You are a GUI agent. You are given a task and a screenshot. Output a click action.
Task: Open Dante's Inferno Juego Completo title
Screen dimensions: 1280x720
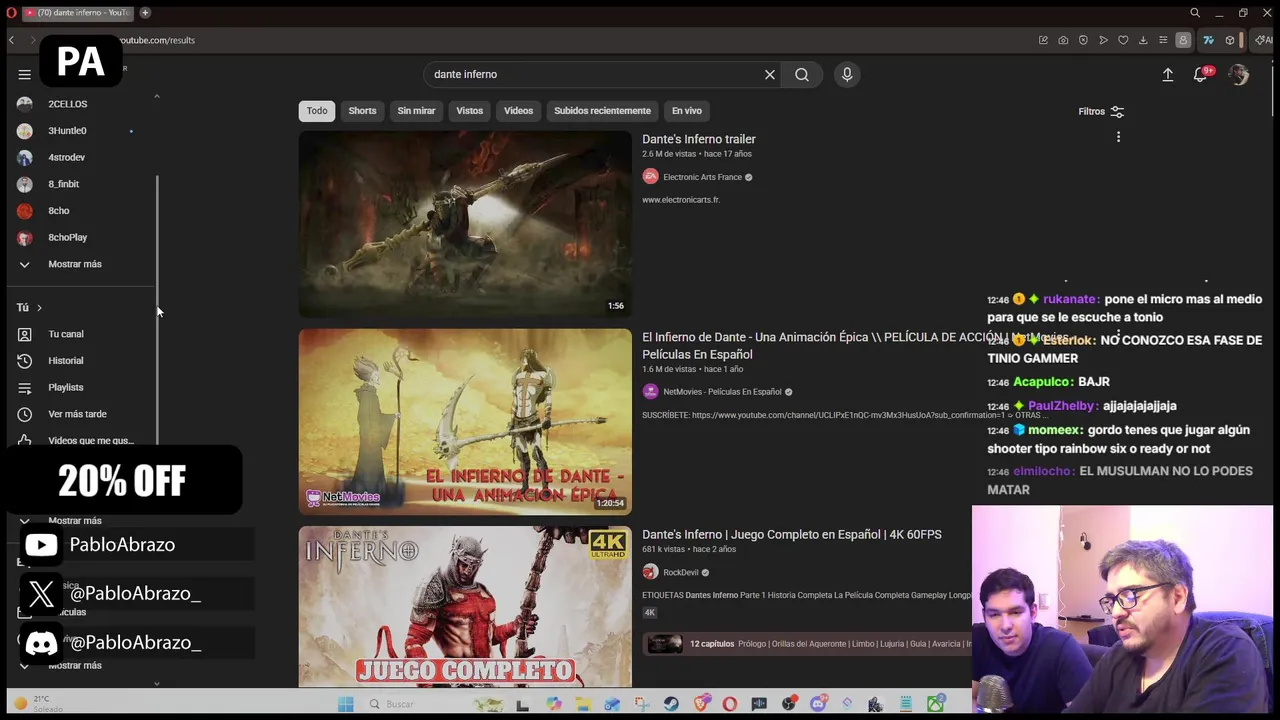pos(791,535)
